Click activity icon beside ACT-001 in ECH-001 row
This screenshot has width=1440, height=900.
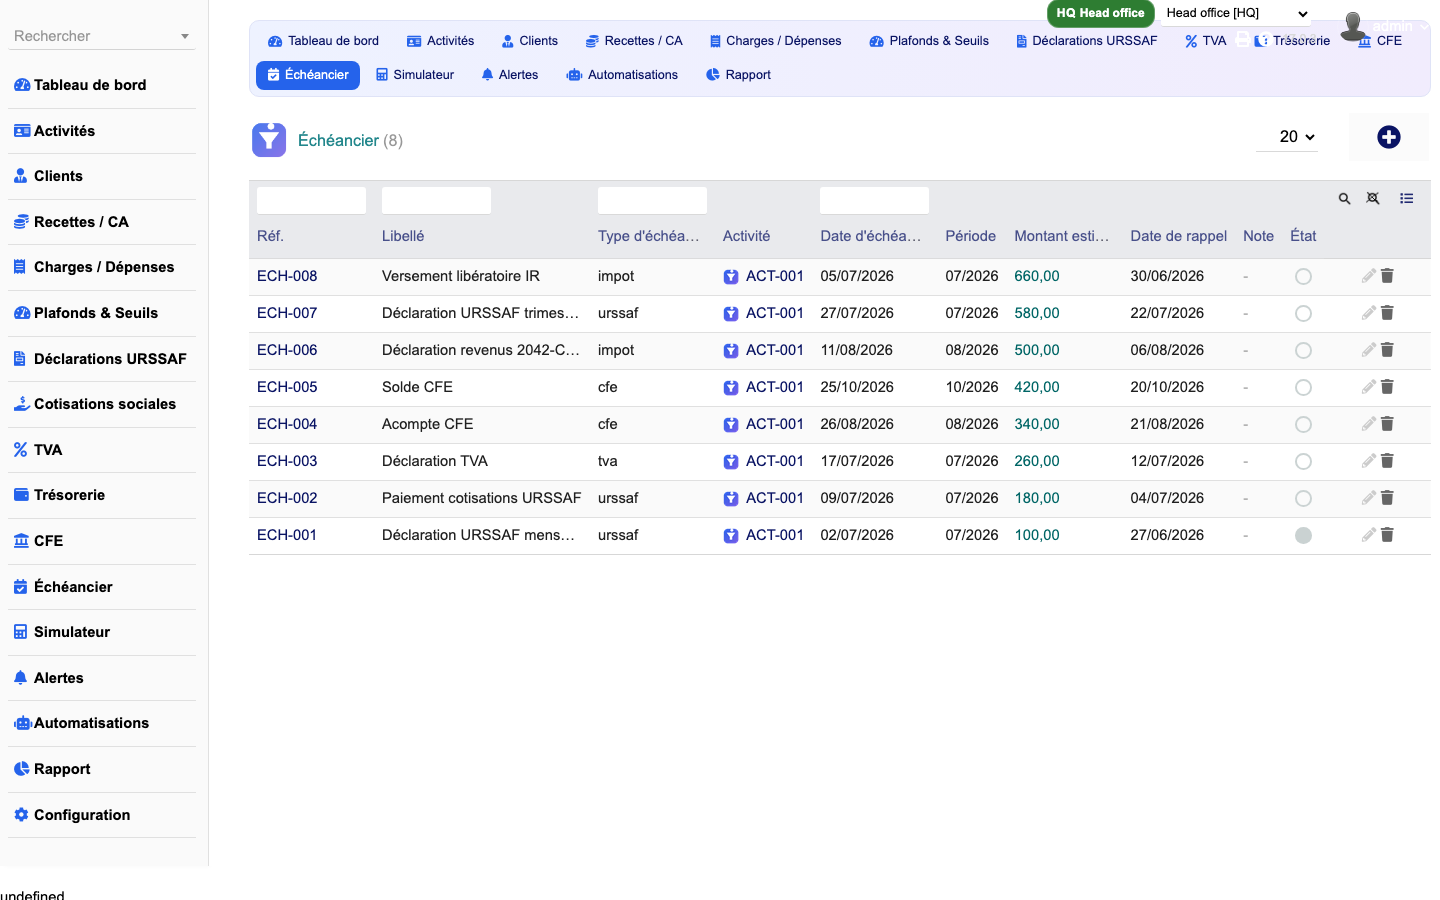pyautogui.click(x=731, y=536)
